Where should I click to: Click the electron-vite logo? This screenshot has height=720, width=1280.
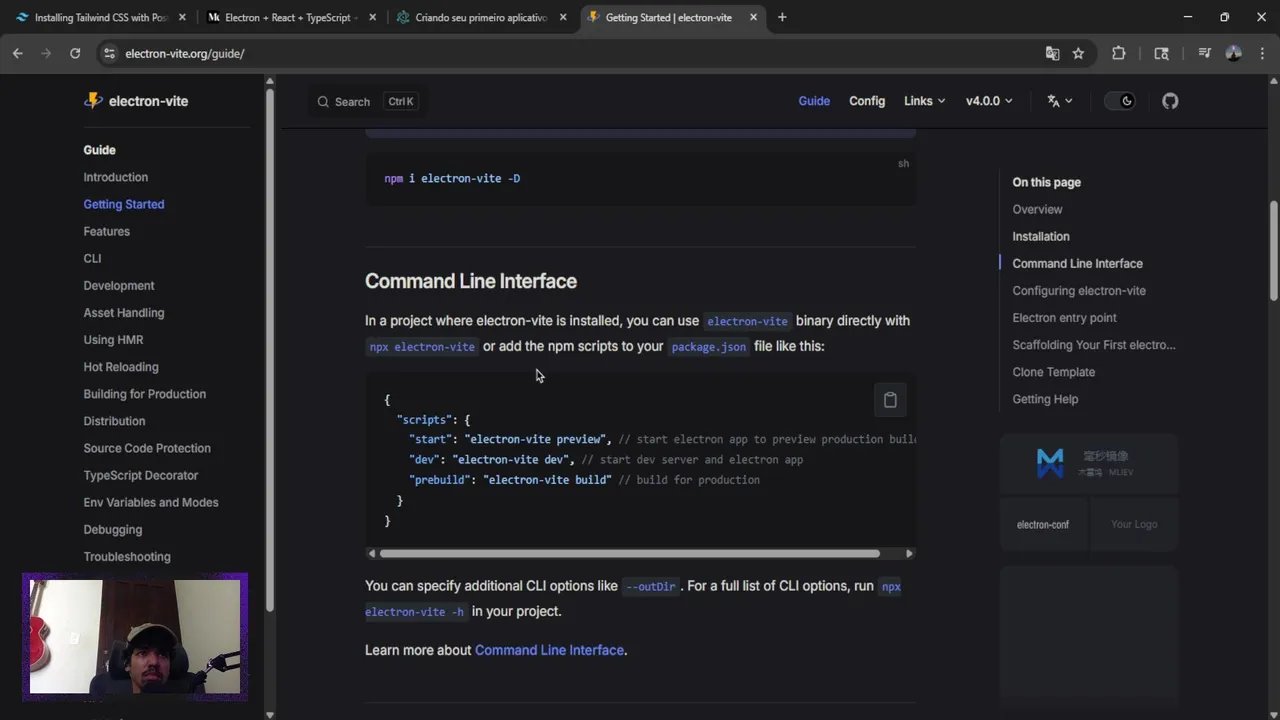pos(136,101)
